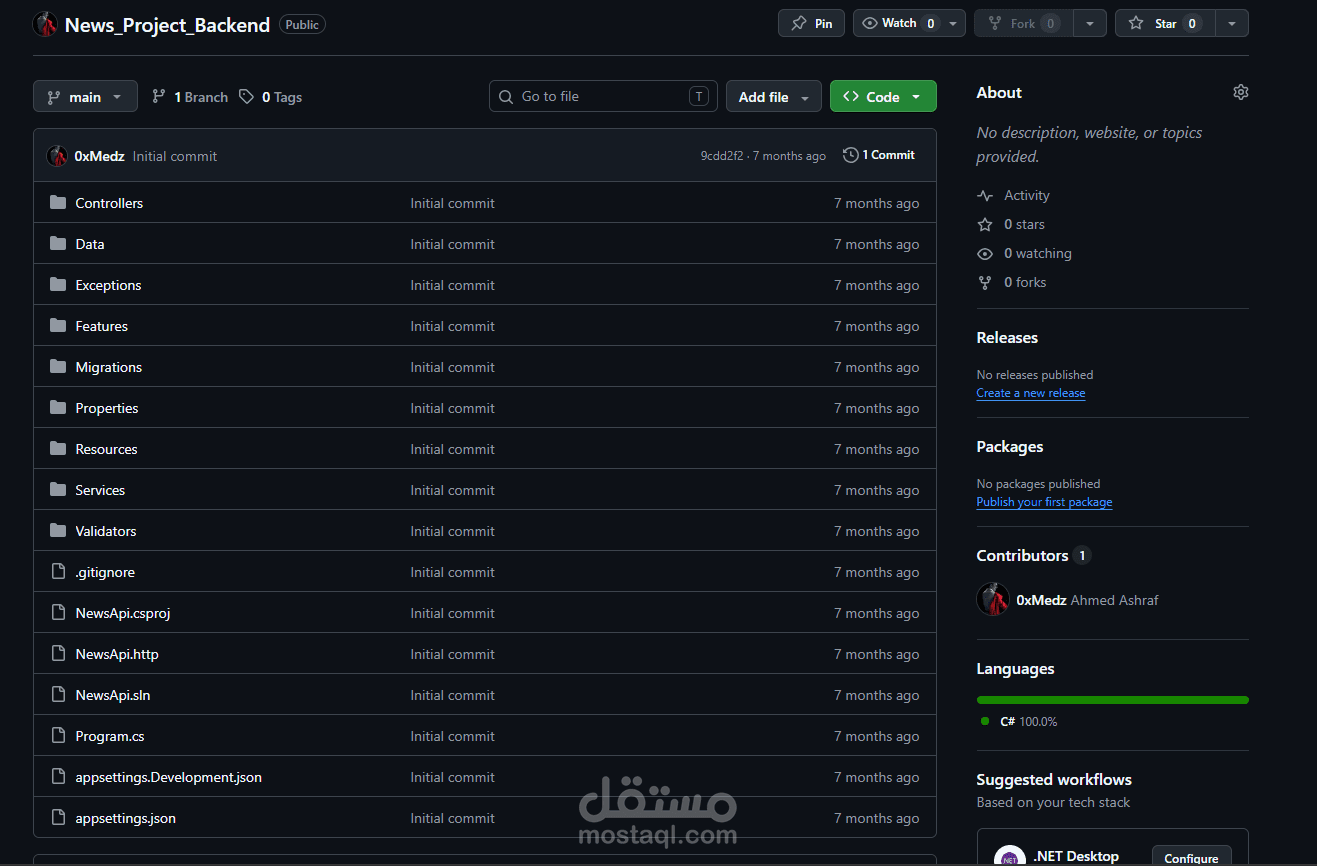Click Create a new release link
The height and width of the screenshot is (866, 1317).
(1031, 393)
